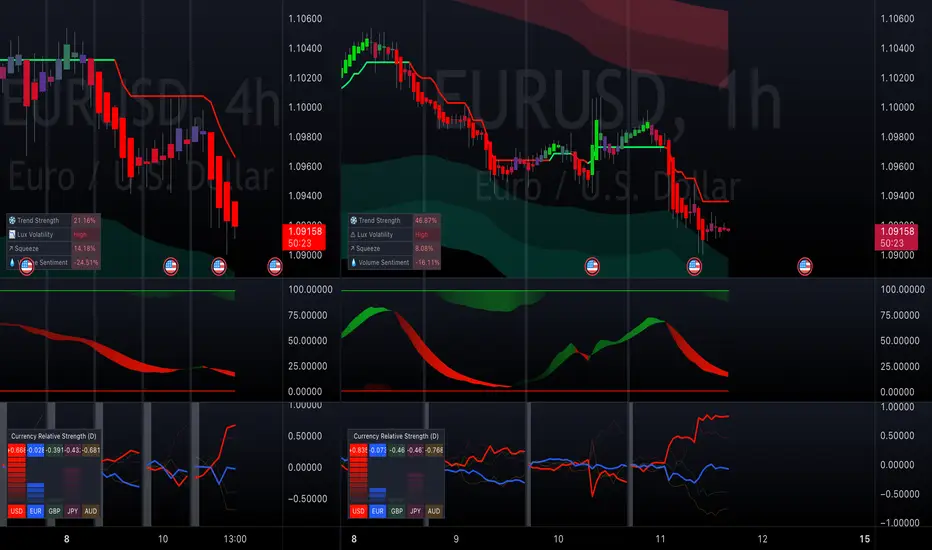Click date 8 on the 4h time axis
Image resolution: width=932 pixels, height=550 pixels.
67,539
